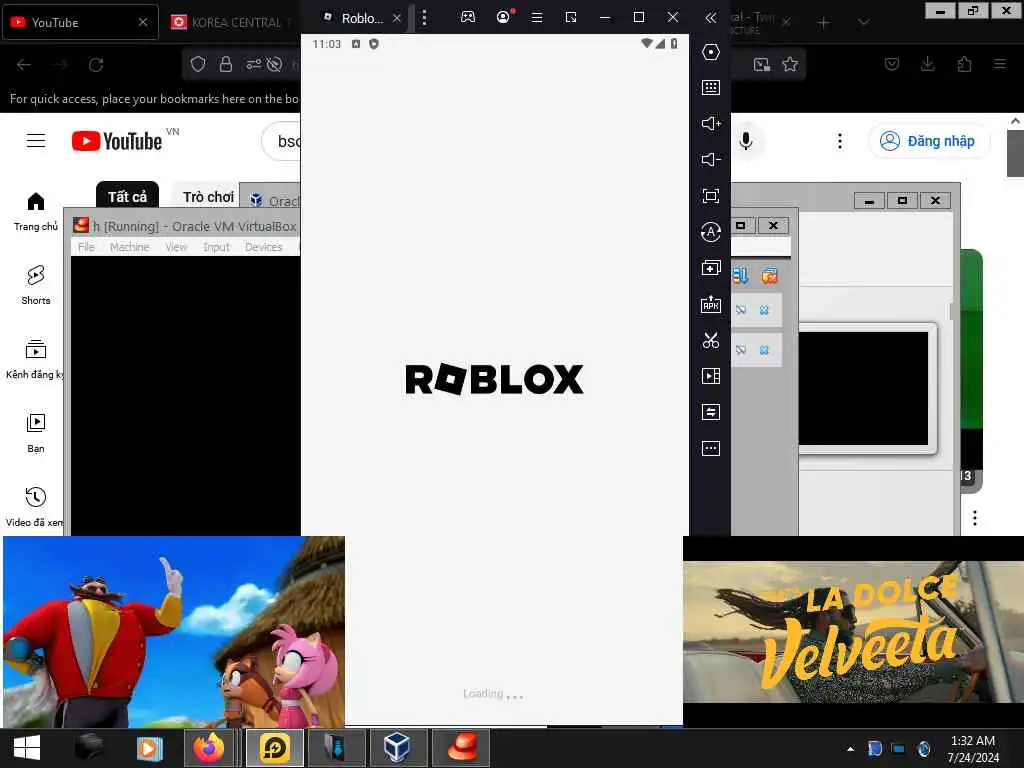Image resolution: width=1024 pixels, height=768 pixels.
Task: Bookmark this page with the star icon
Action: pos(790,64)
